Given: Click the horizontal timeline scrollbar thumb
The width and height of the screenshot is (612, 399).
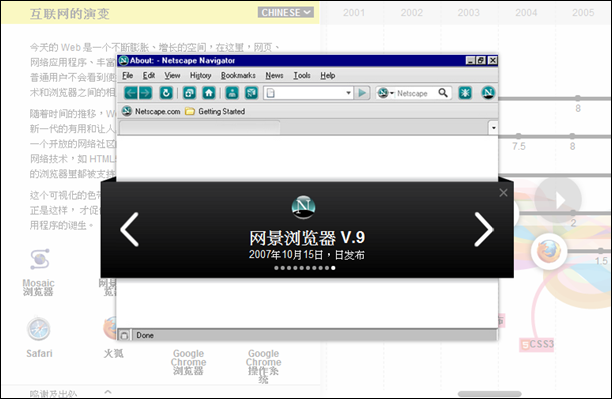Looking at the screenshot, I should pyautogui.click(x=489, y=394).
